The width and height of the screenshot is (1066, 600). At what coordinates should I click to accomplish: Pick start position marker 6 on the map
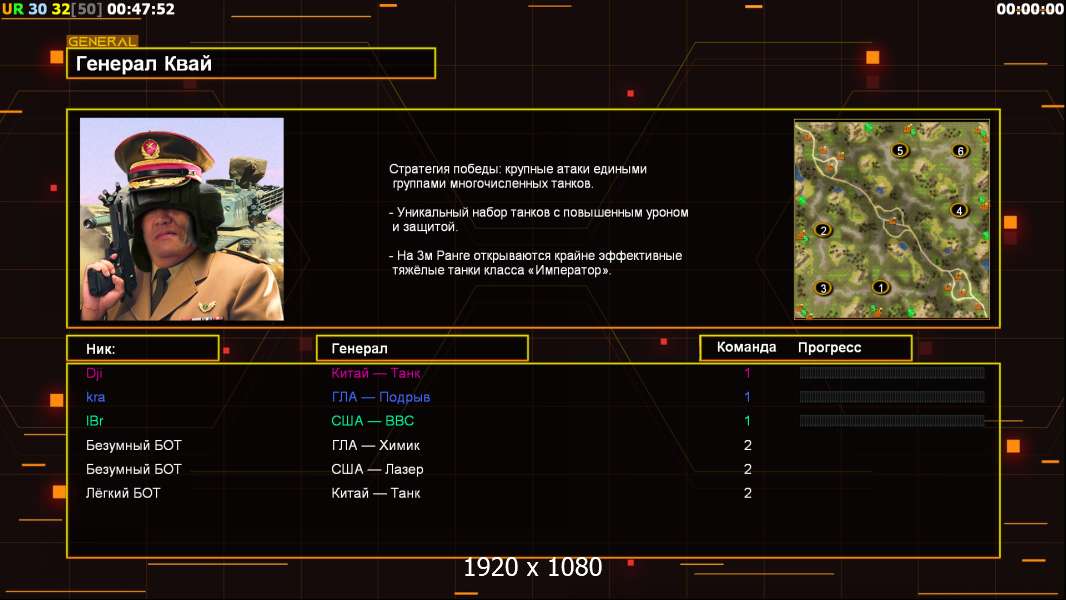960,151
